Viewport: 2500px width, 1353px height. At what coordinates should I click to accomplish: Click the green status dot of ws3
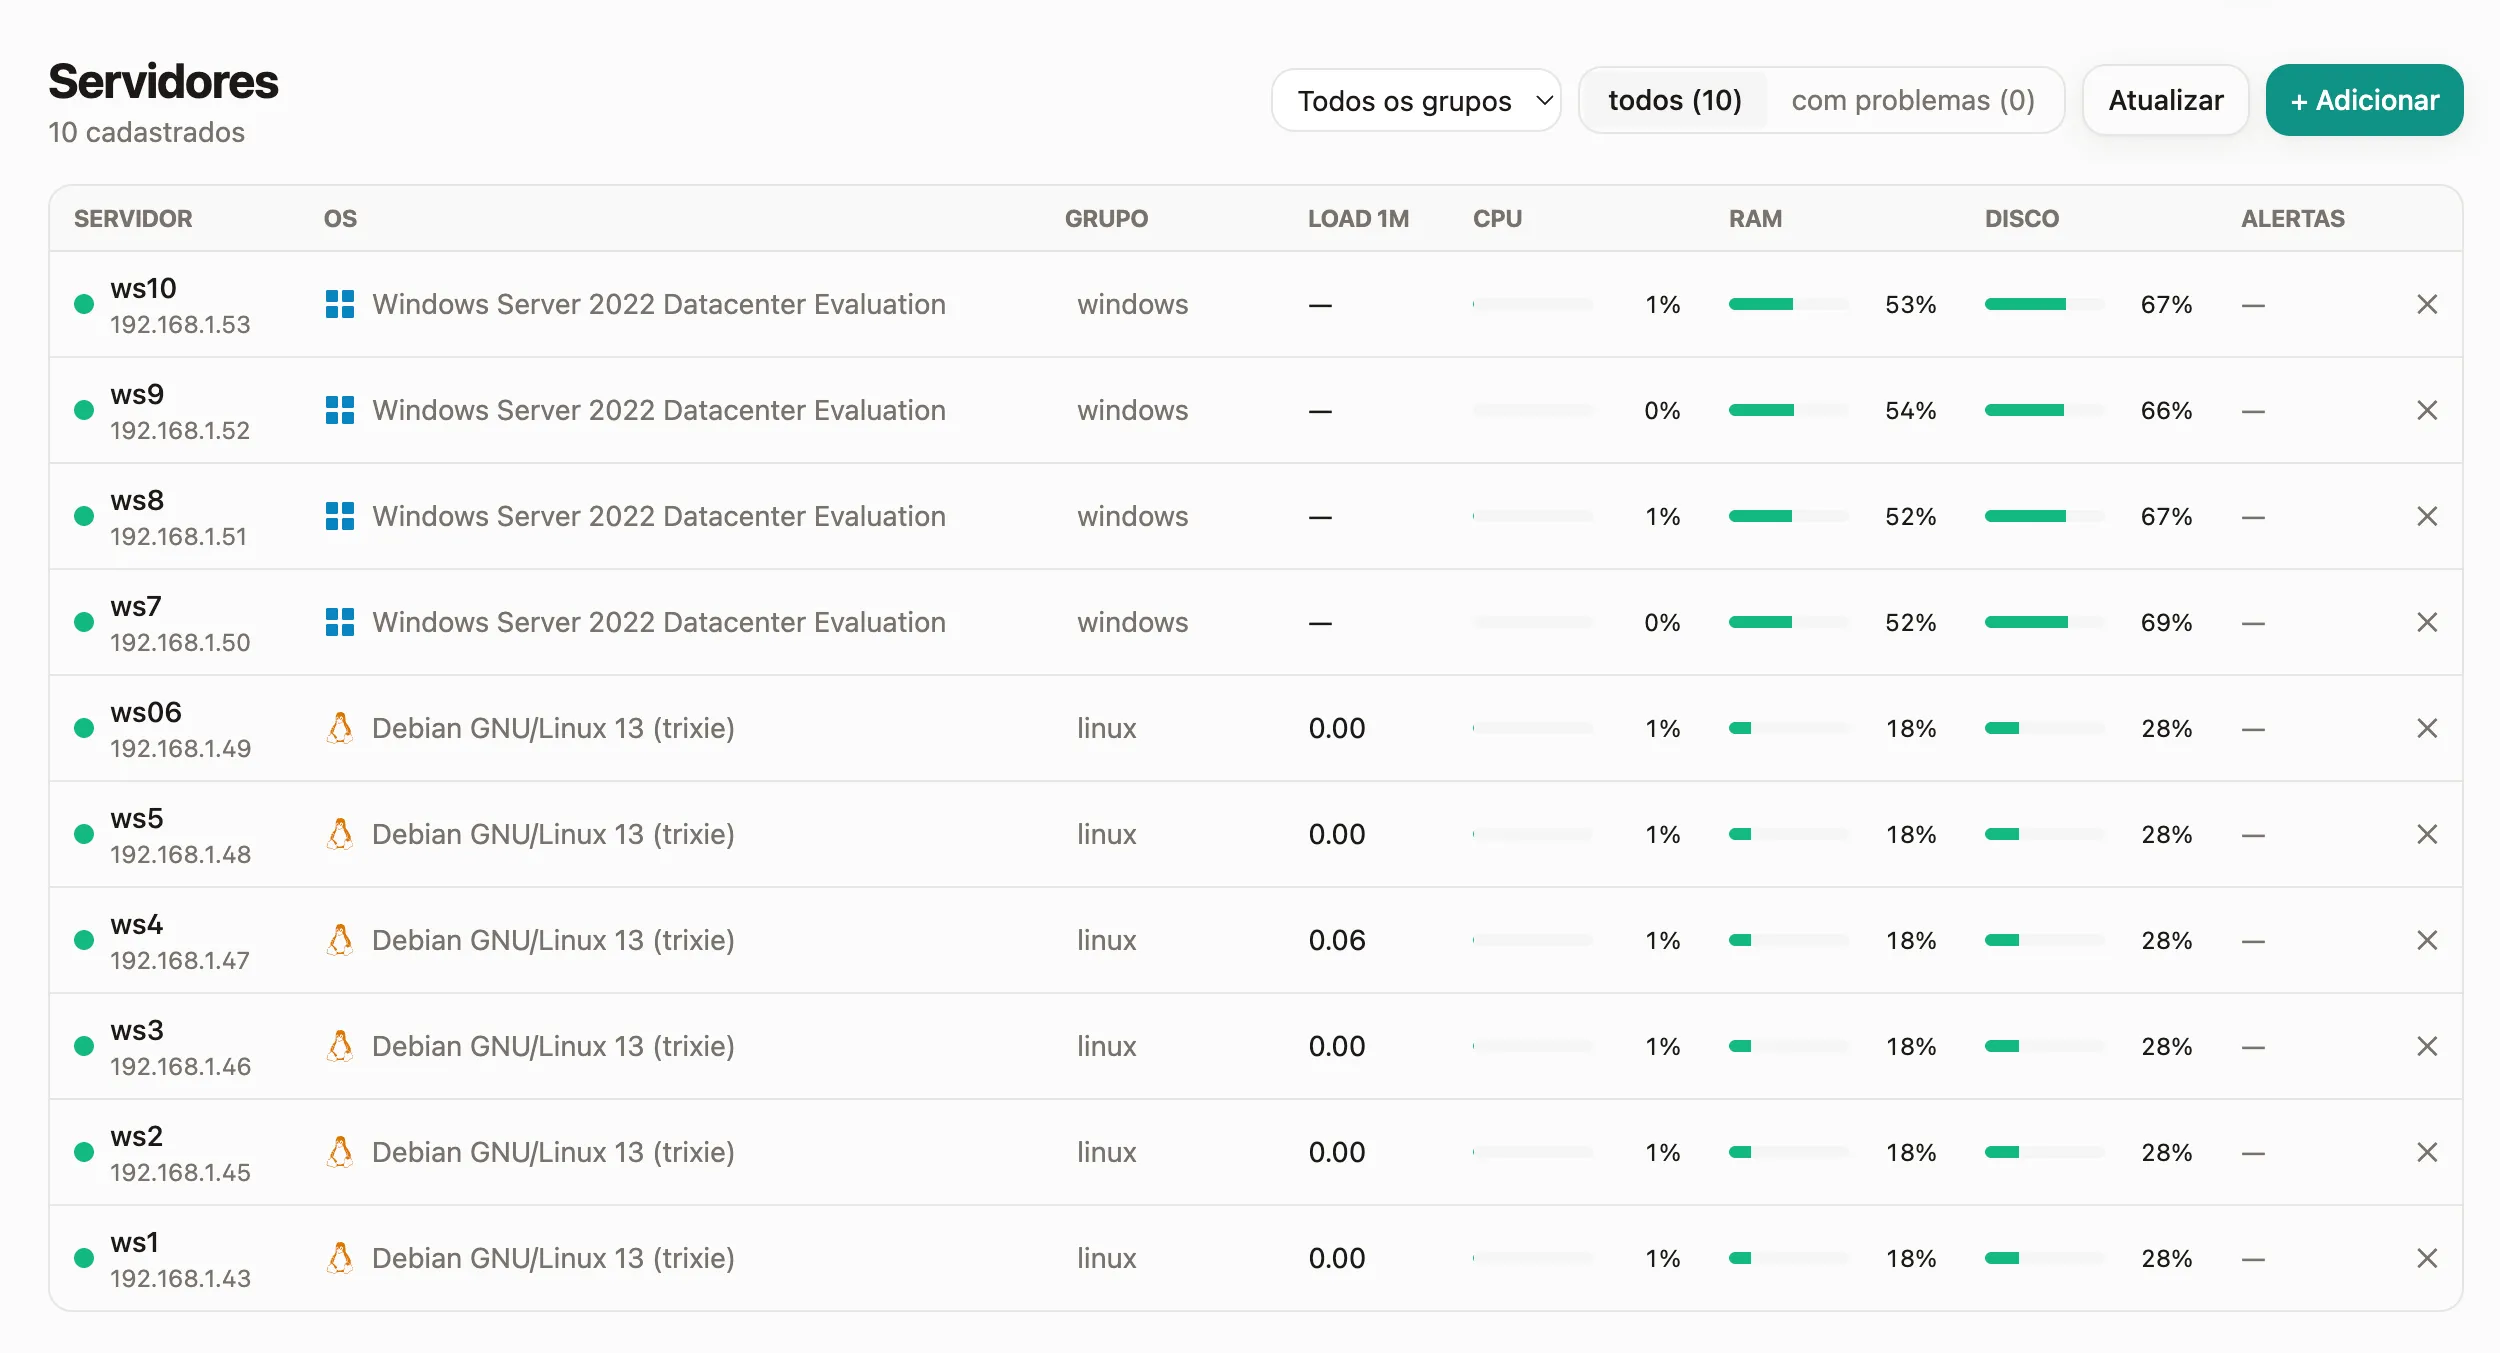84,1046
